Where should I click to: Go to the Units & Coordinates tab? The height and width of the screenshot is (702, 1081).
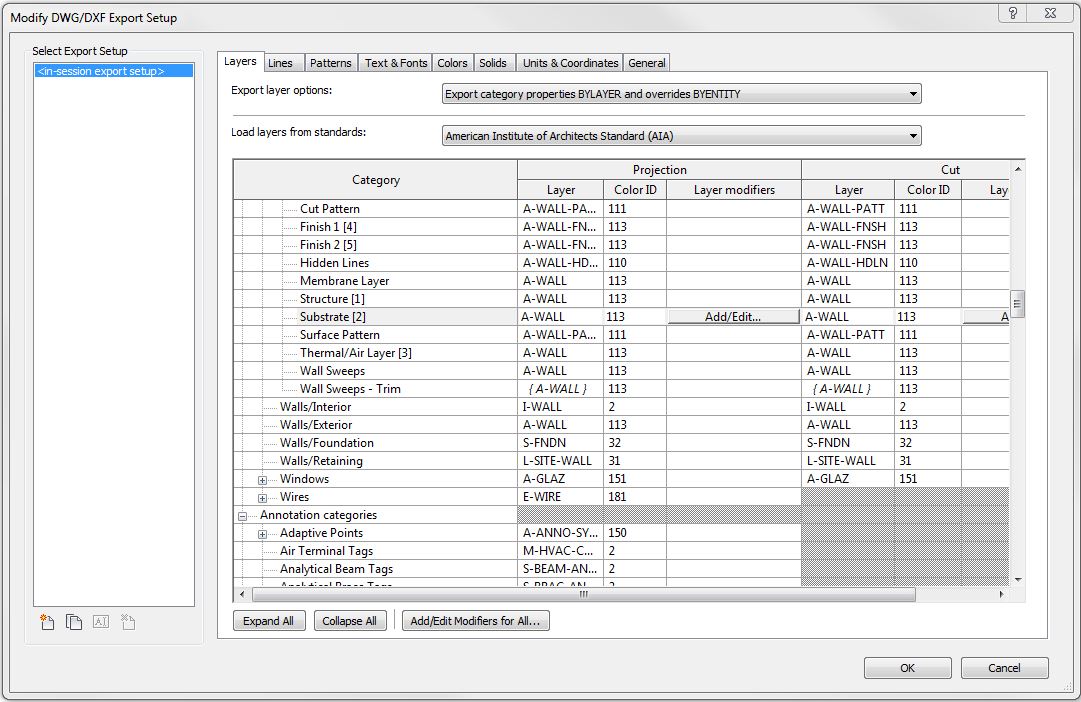point(570,63)
